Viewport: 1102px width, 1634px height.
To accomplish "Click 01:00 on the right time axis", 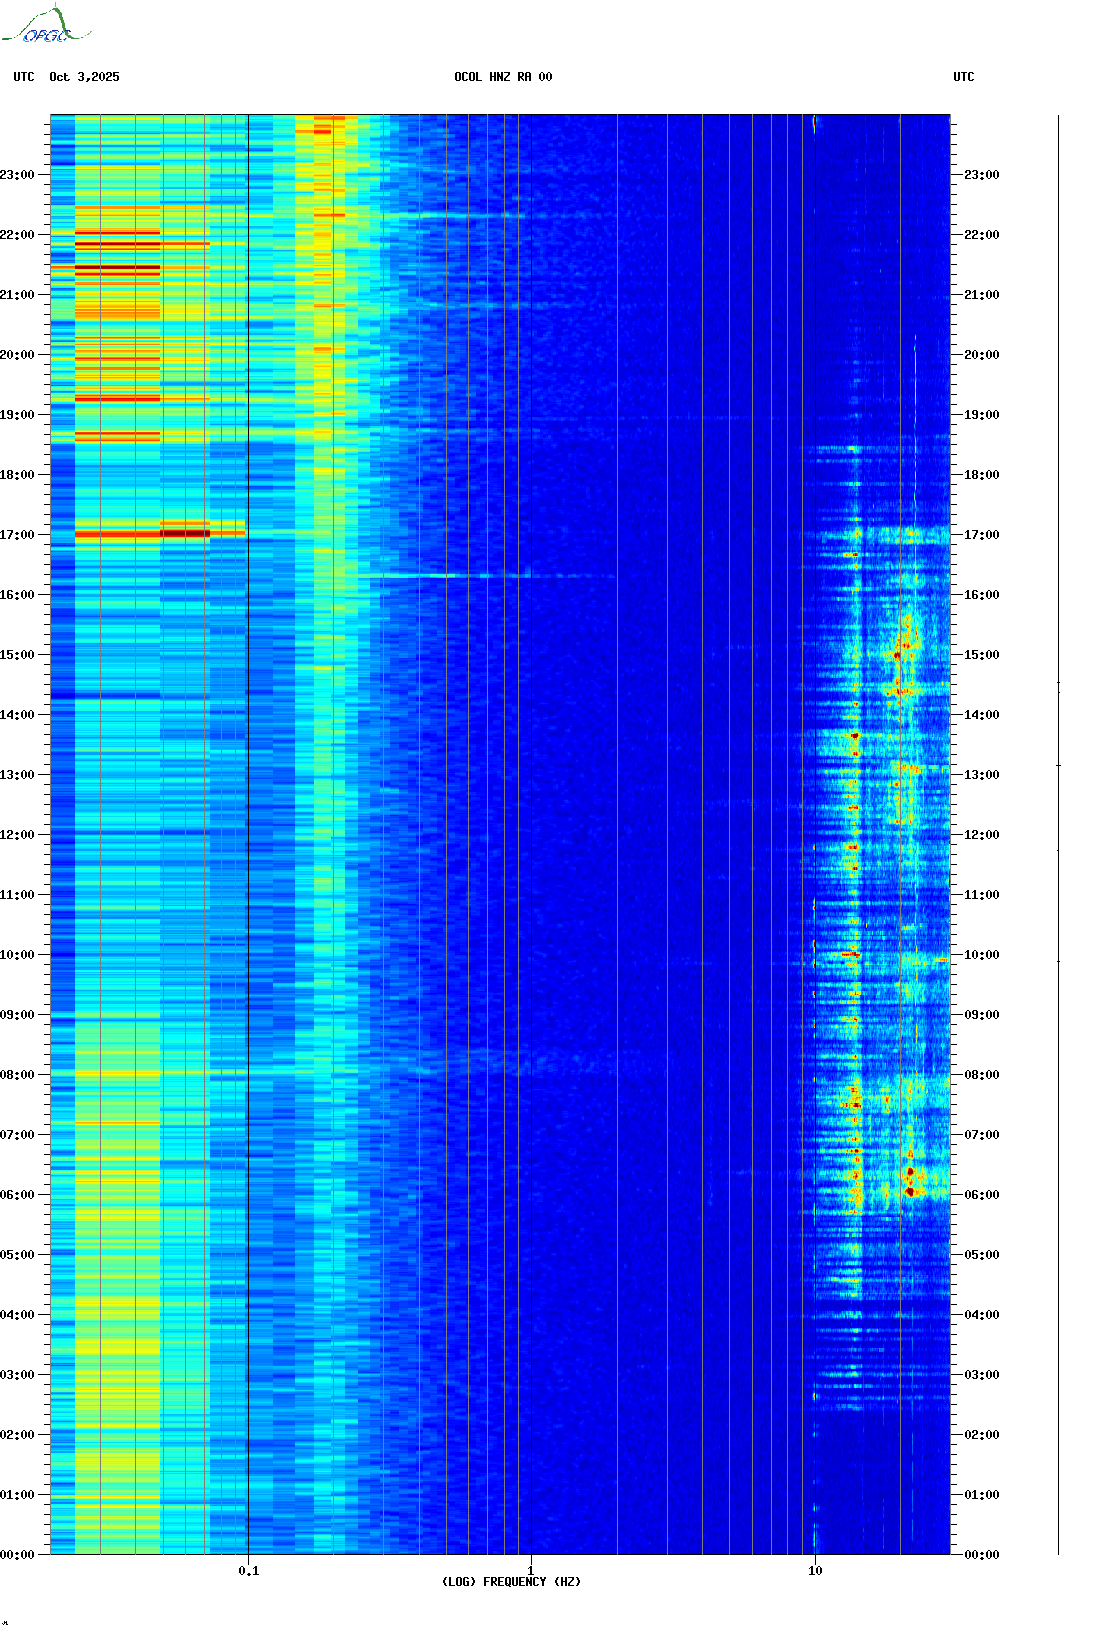I will tap(981, 1495).
